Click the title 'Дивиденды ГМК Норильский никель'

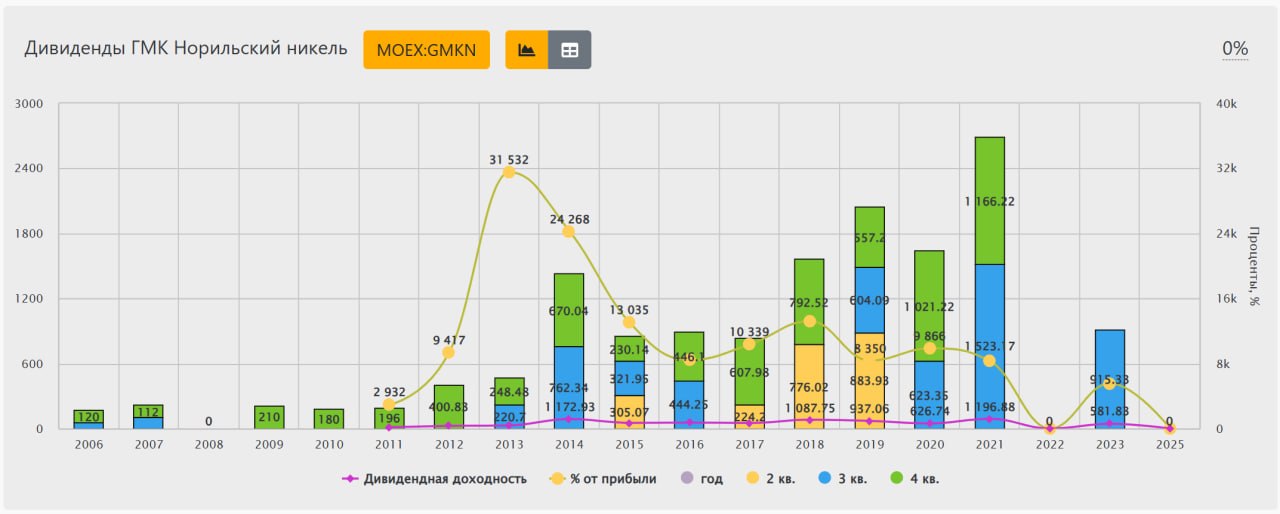[186, 48]
